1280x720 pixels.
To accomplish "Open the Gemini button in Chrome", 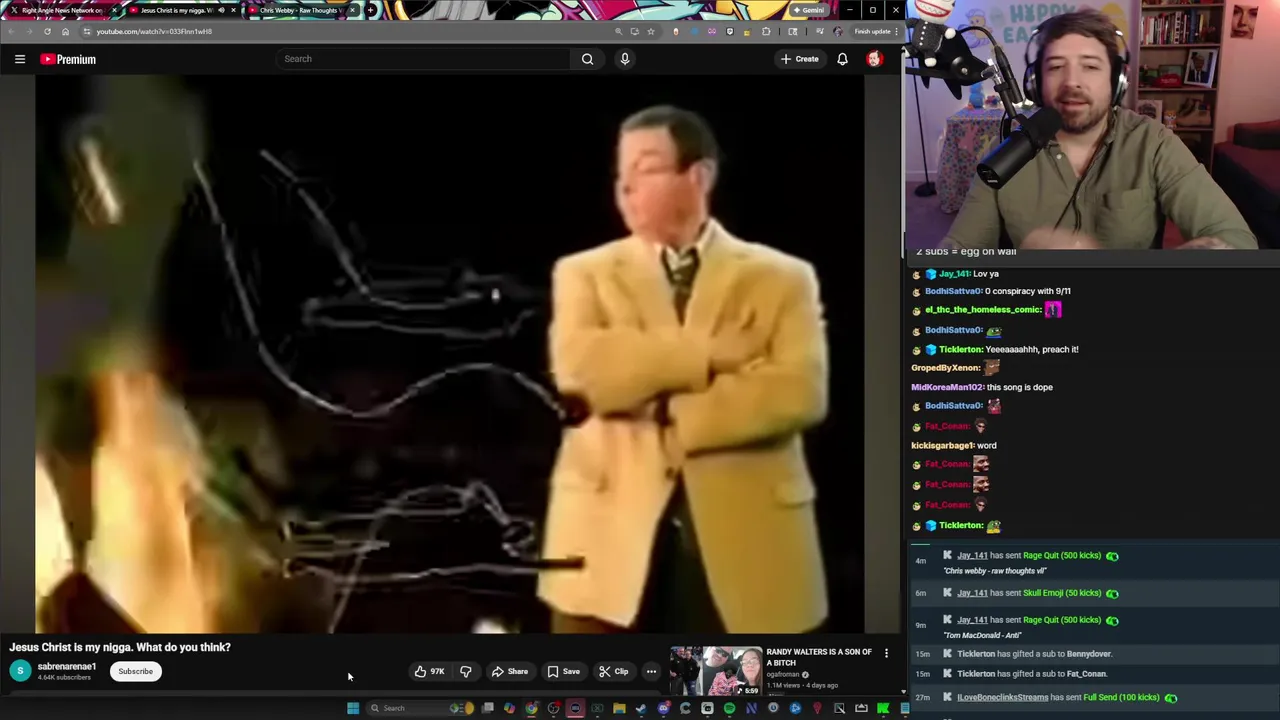I will pos(808,10).
